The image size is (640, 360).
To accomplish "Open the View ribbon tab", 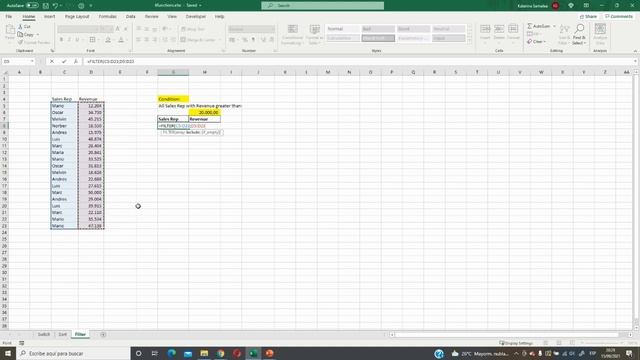I will [172, 16].
